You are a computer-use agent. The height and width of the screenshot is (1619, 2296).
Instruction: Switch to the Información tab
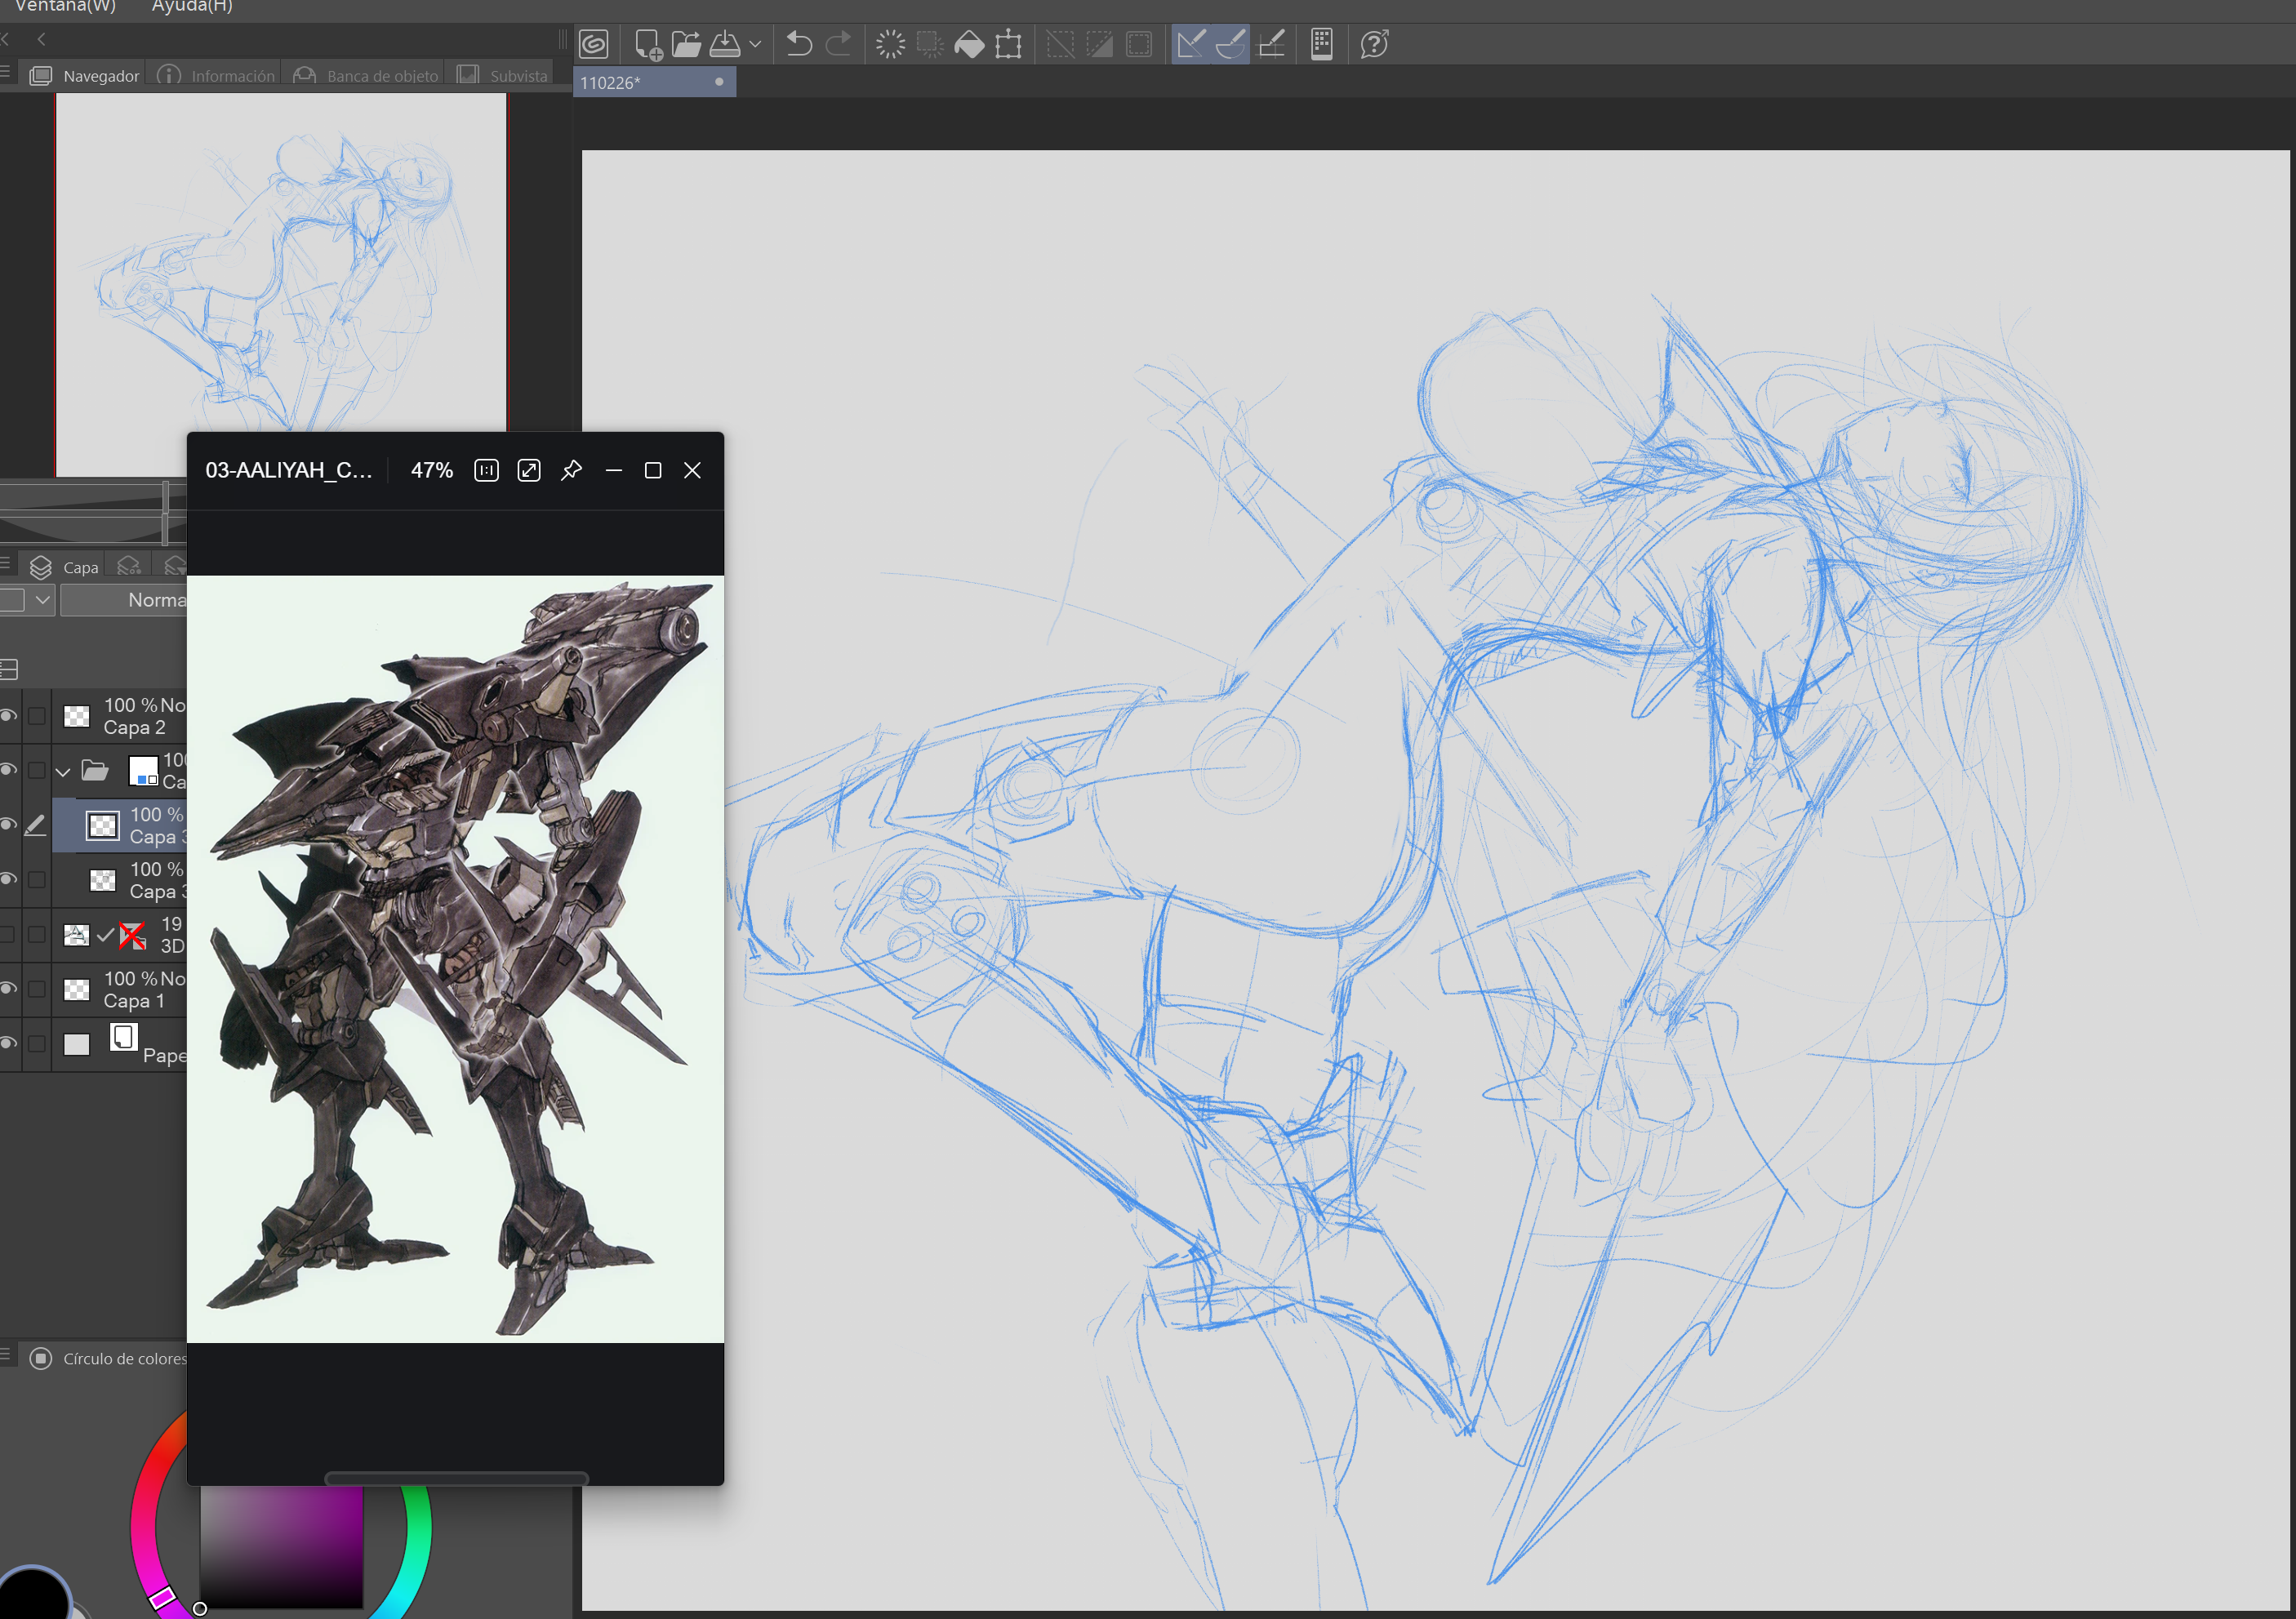click(x=218, y=76)
